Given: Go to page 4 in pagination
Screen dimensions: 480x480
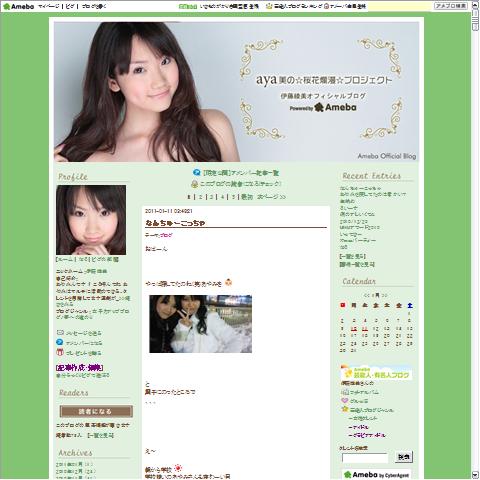Looking at the screenshot, I should click(222, 197).
